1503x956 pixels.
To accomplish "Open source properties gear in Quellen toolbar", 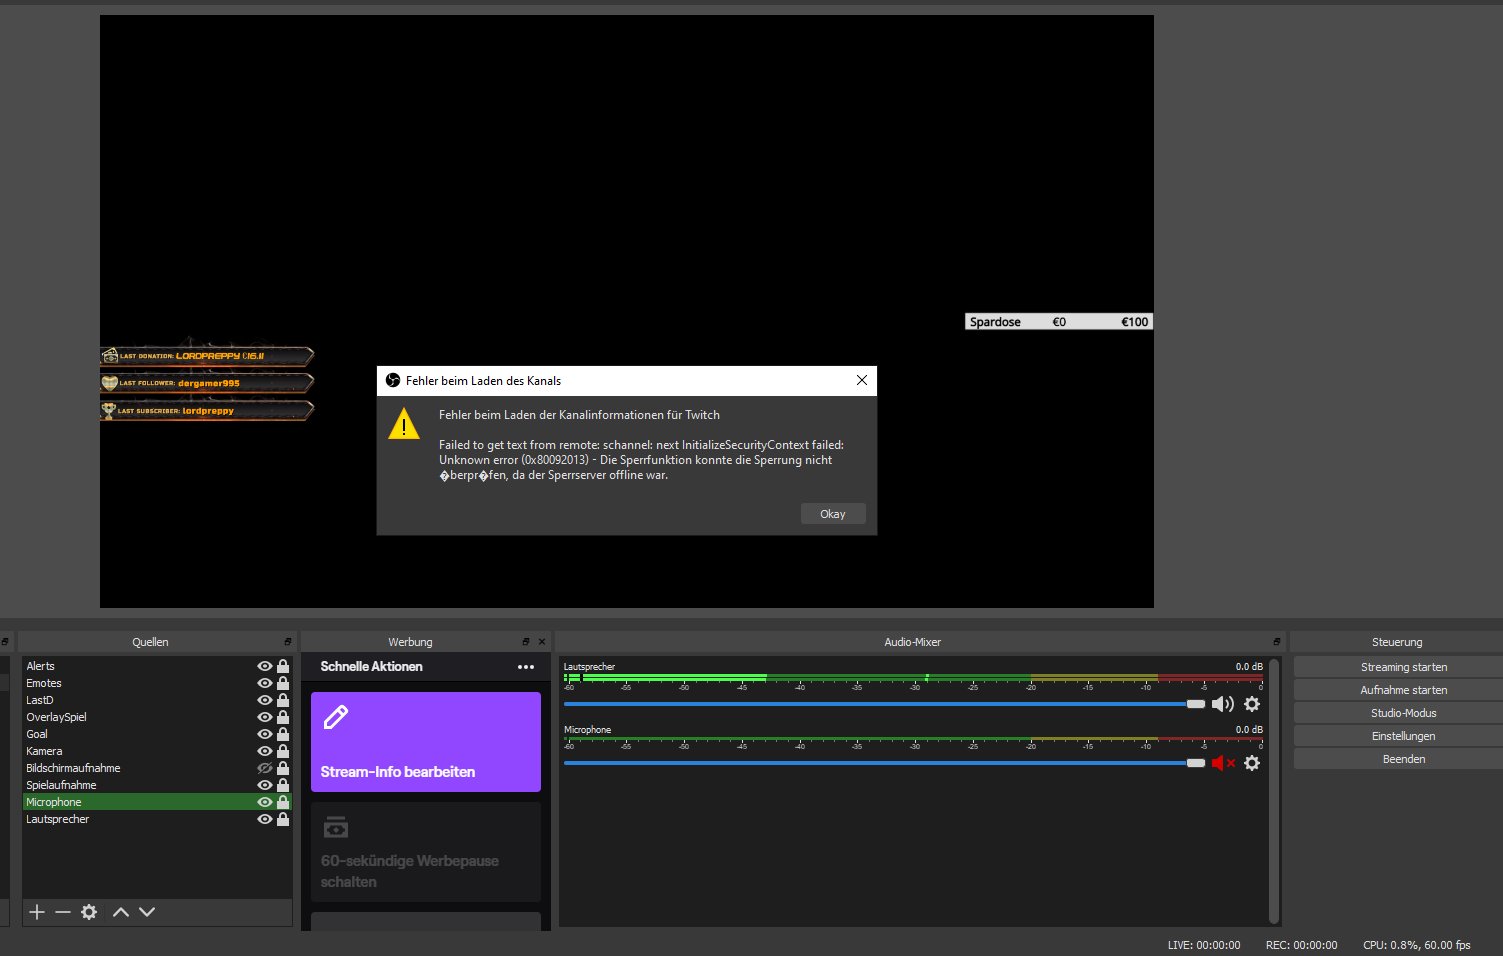I will [x=89, y=912].
